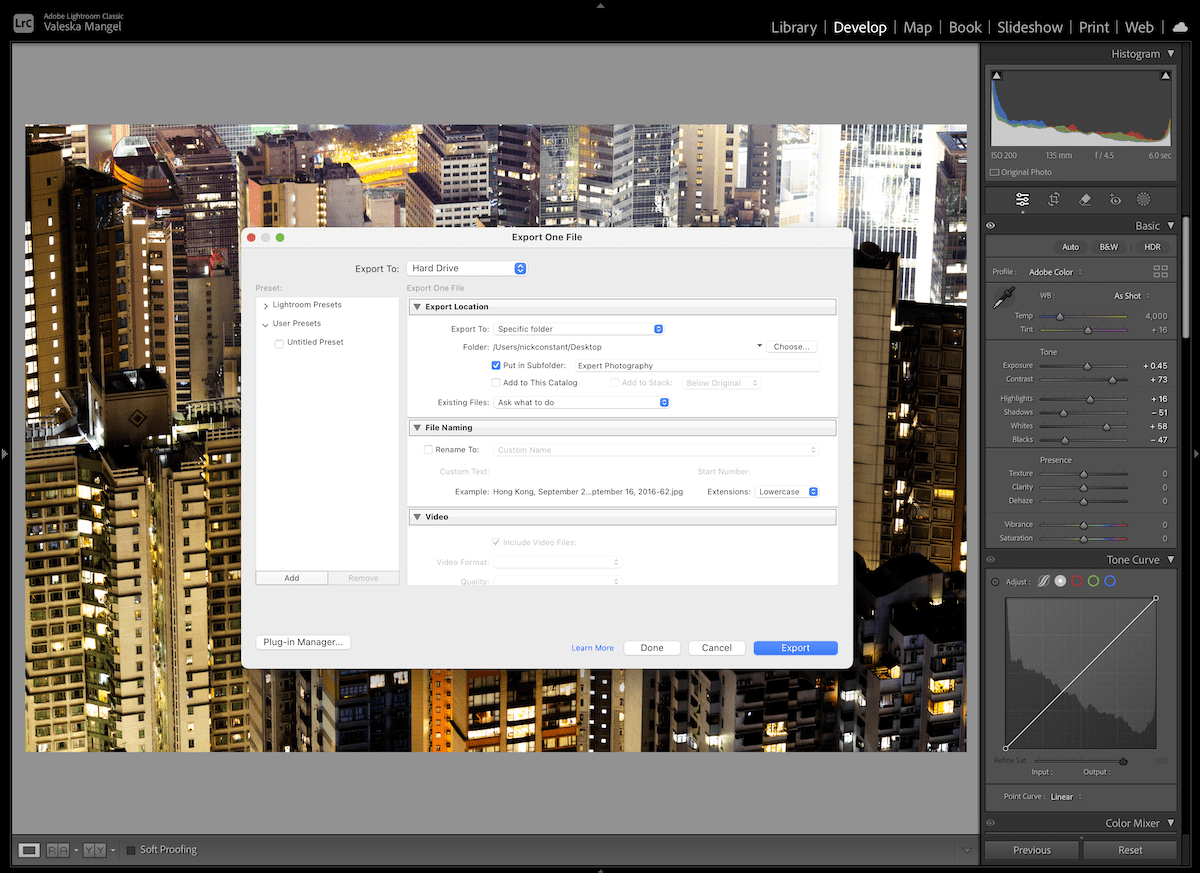
Task: Switch to the Library module
Action: click(x=793, y=27)
